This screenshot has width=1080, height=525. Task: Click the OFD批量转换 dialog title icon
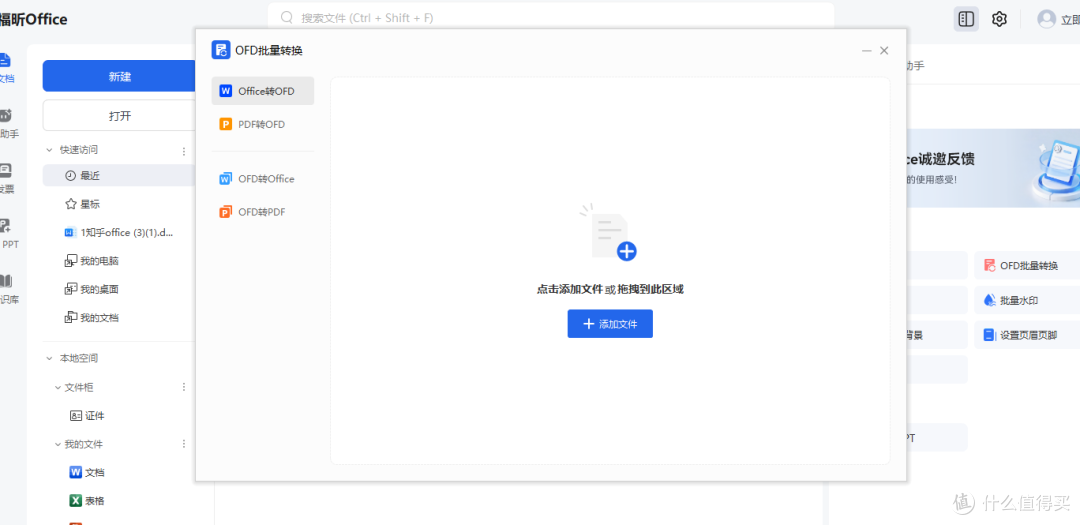point(220,50)
